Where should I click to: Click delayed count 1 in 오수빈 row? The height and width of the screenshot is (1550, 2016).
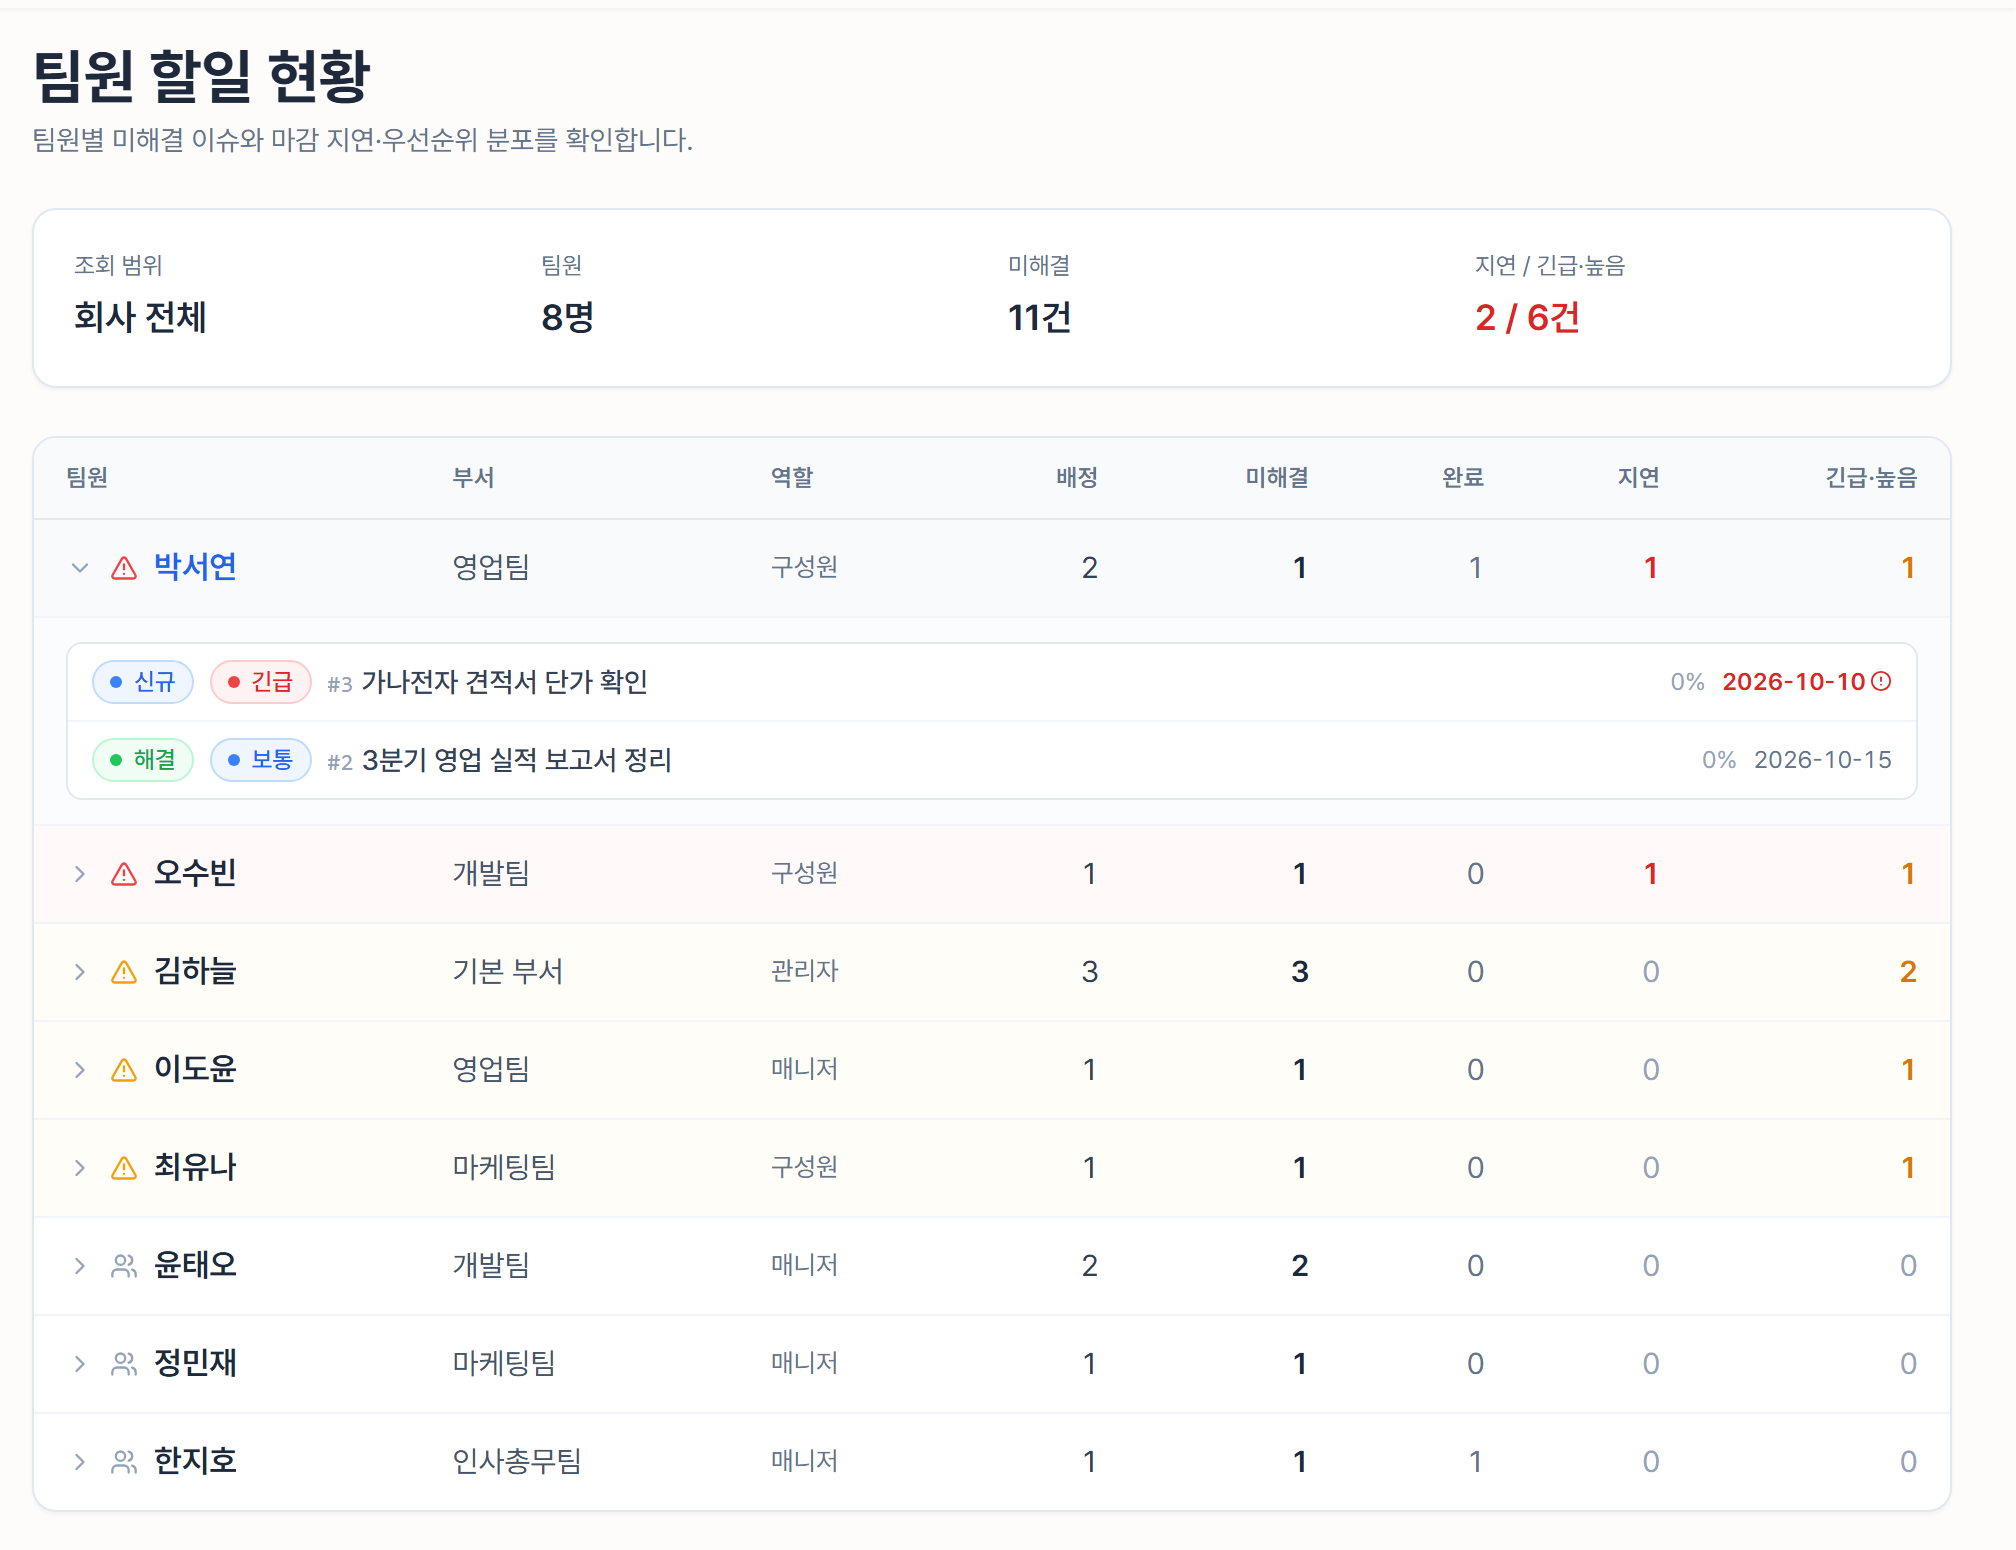click(x=1651, y=873)
